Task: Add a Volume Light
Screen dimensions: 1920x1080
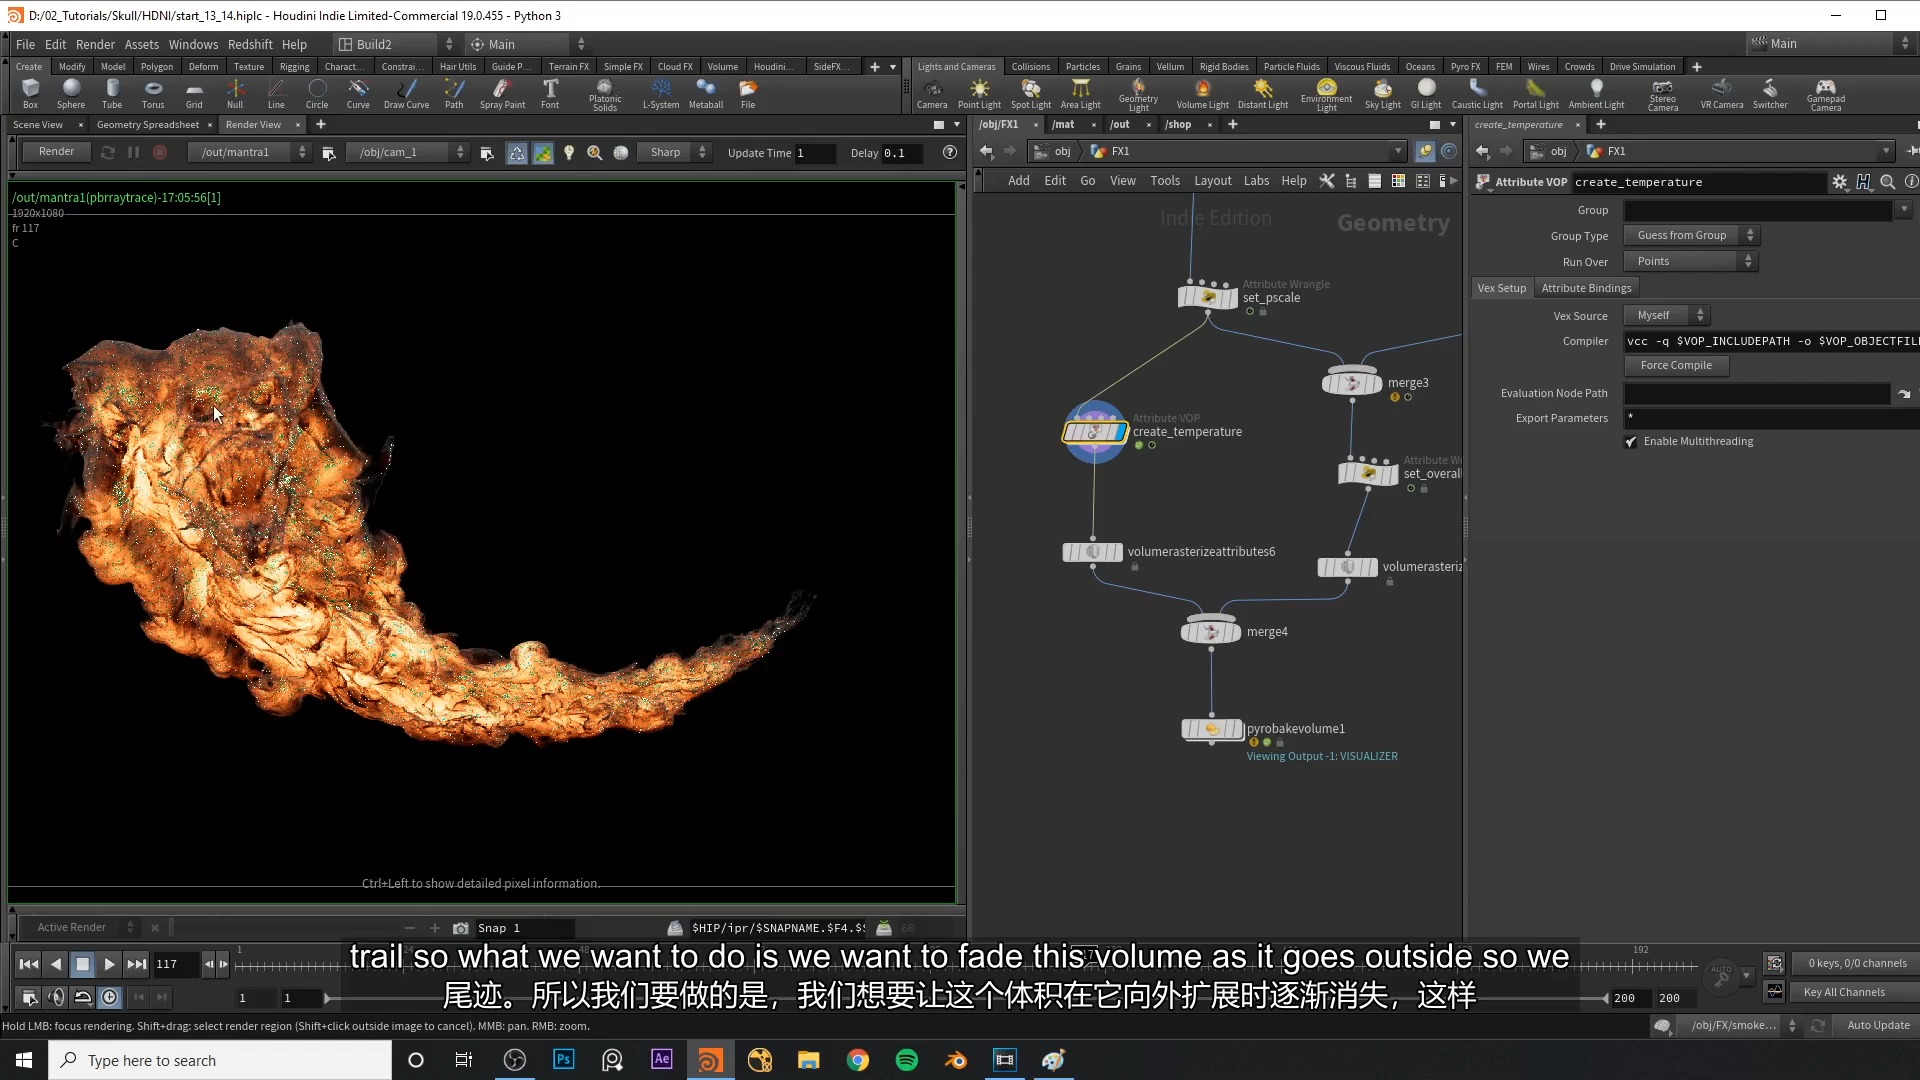Action: tap(1202, 94)
